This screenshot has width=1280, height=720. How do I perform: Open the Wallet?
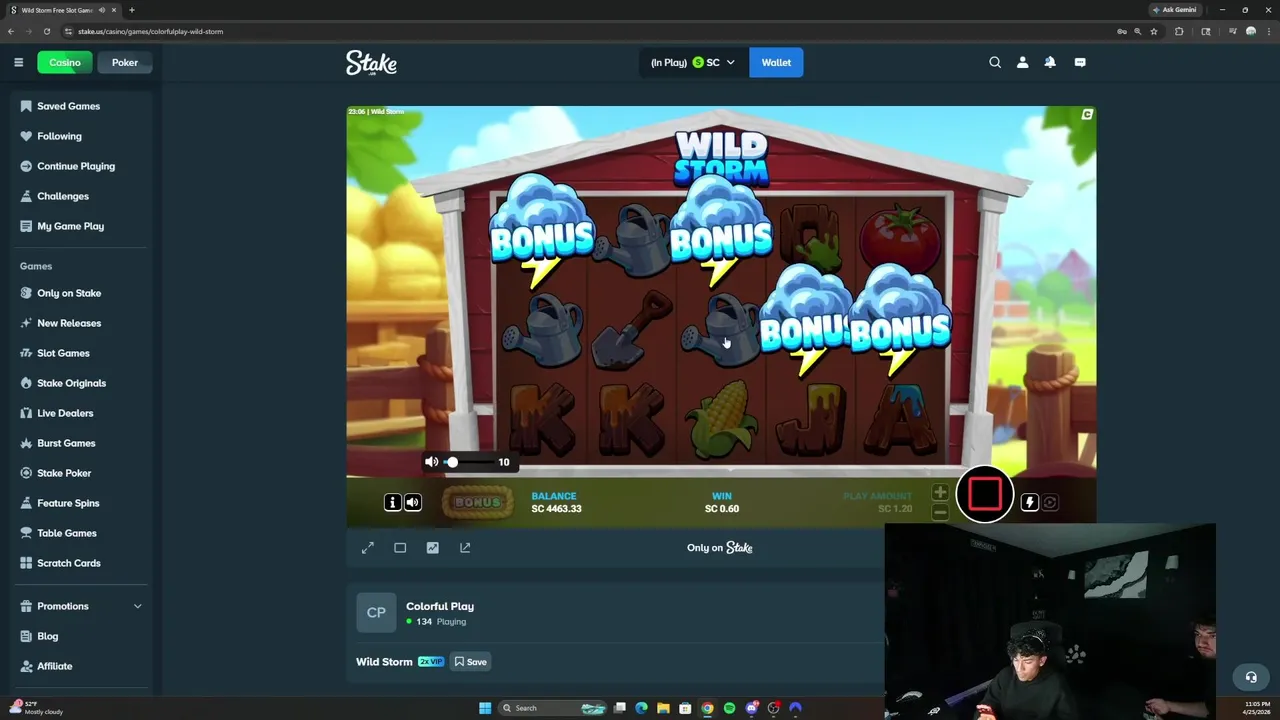point(776,62)
